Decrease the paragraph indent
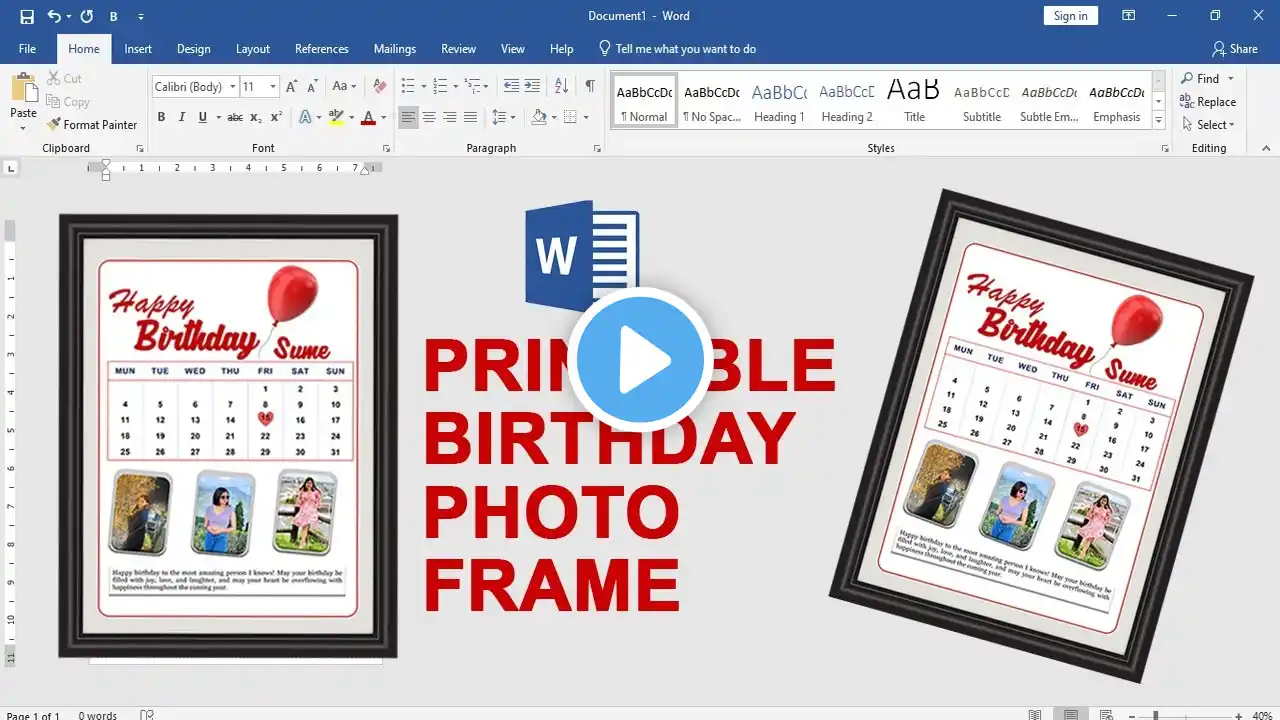 click(511, 87)
